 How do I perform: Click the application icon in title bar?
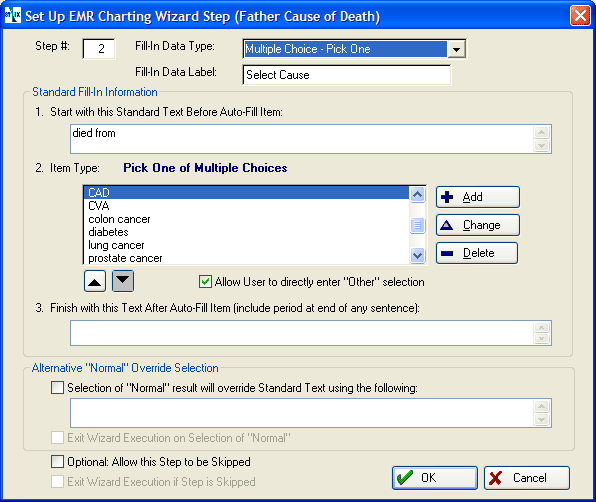[13, 16]
